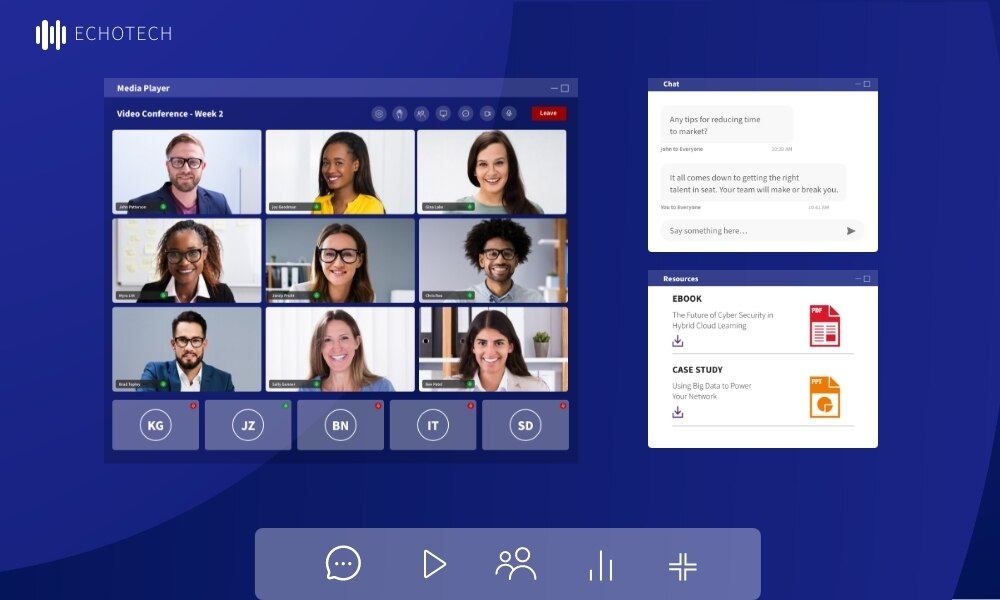Screen dimensions: 1000x600
Task: Open the orange PPT file icon
Action: tap(825, 397)
